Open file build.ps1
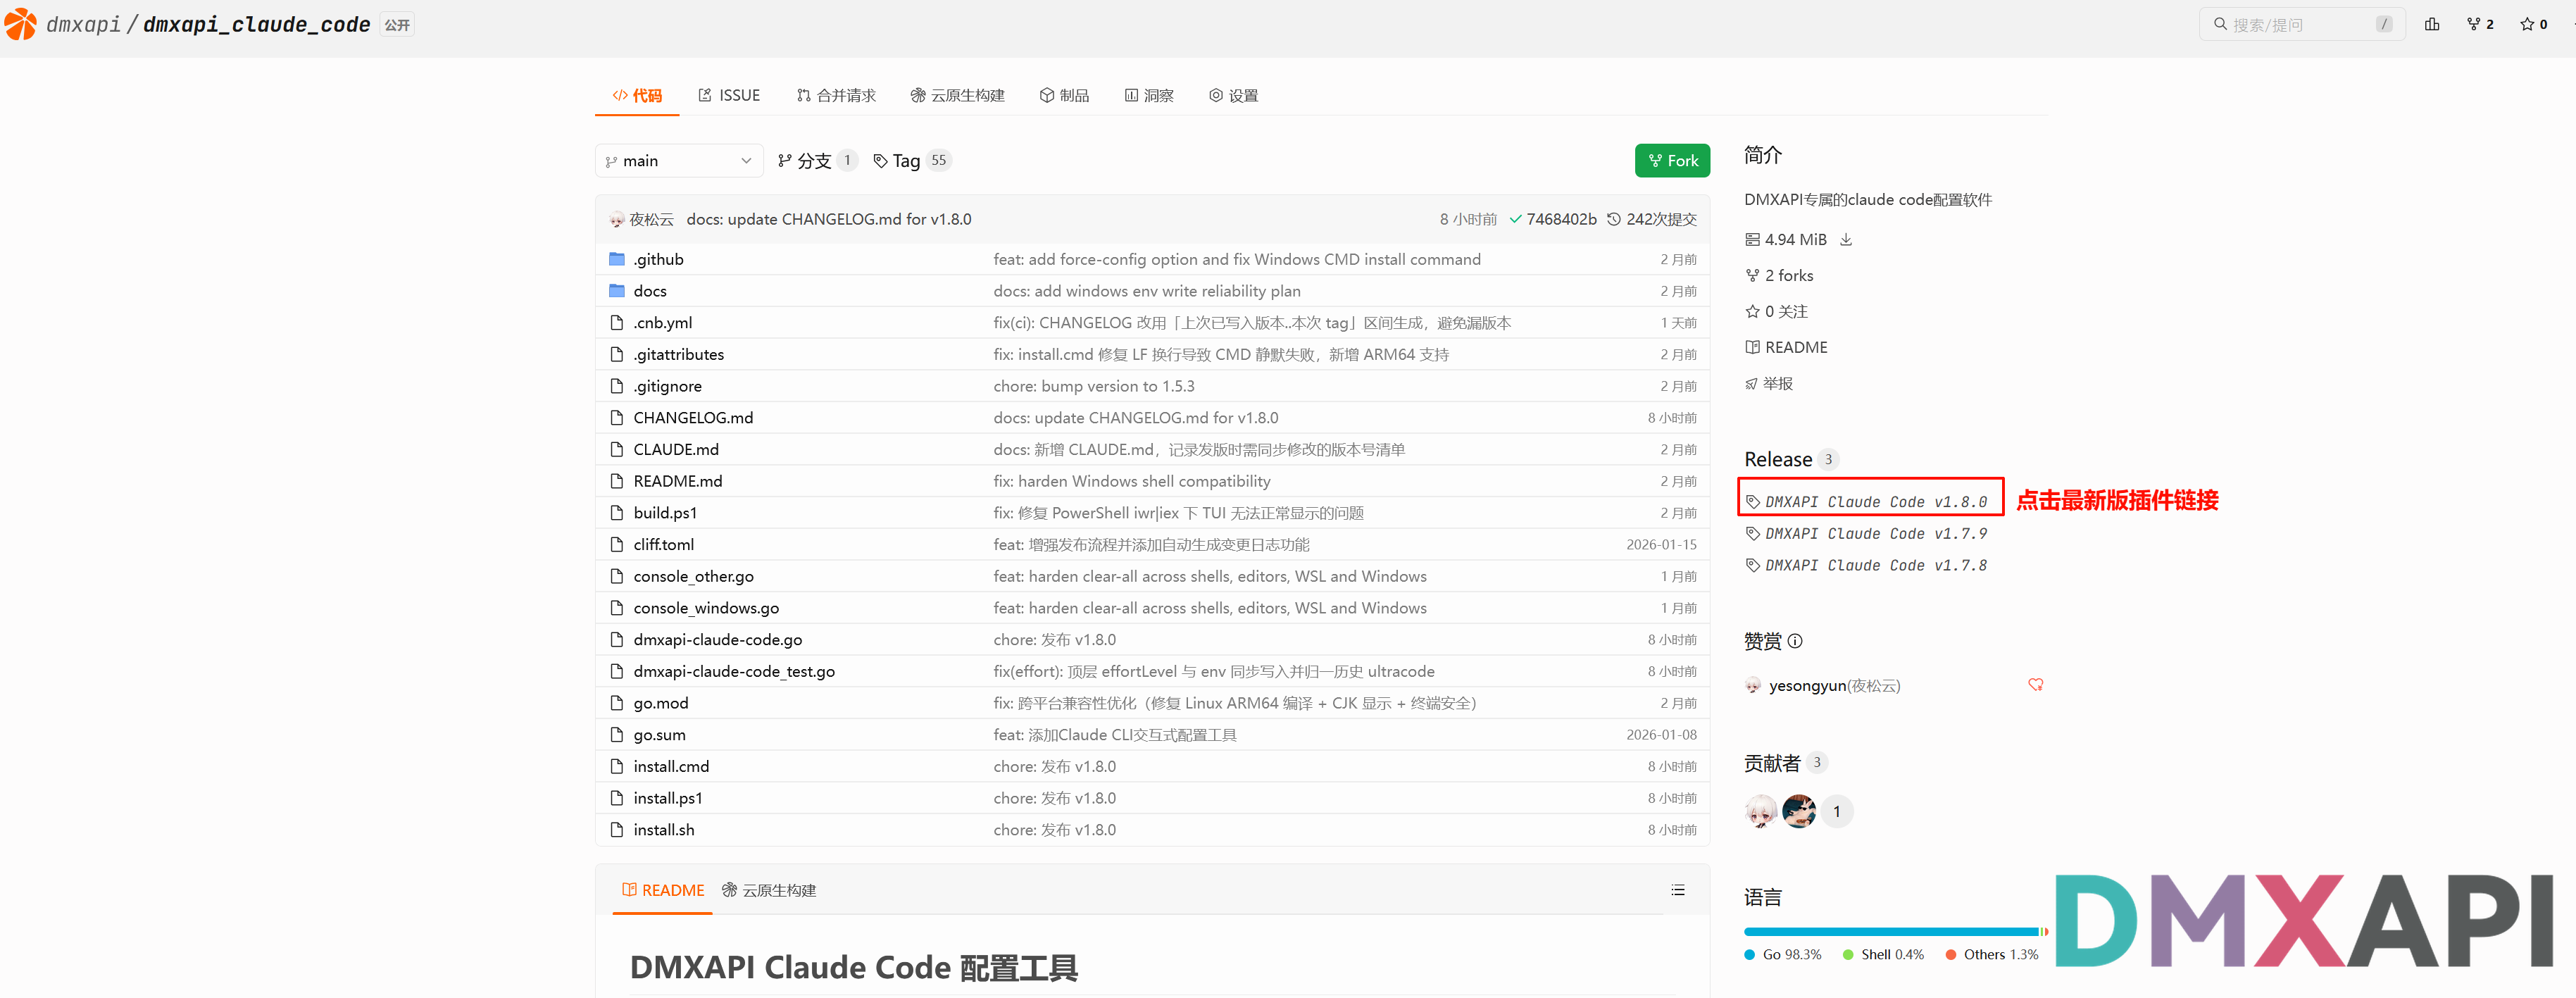Viewport: 2576px width, 998px height. click(x=665, y=513)
